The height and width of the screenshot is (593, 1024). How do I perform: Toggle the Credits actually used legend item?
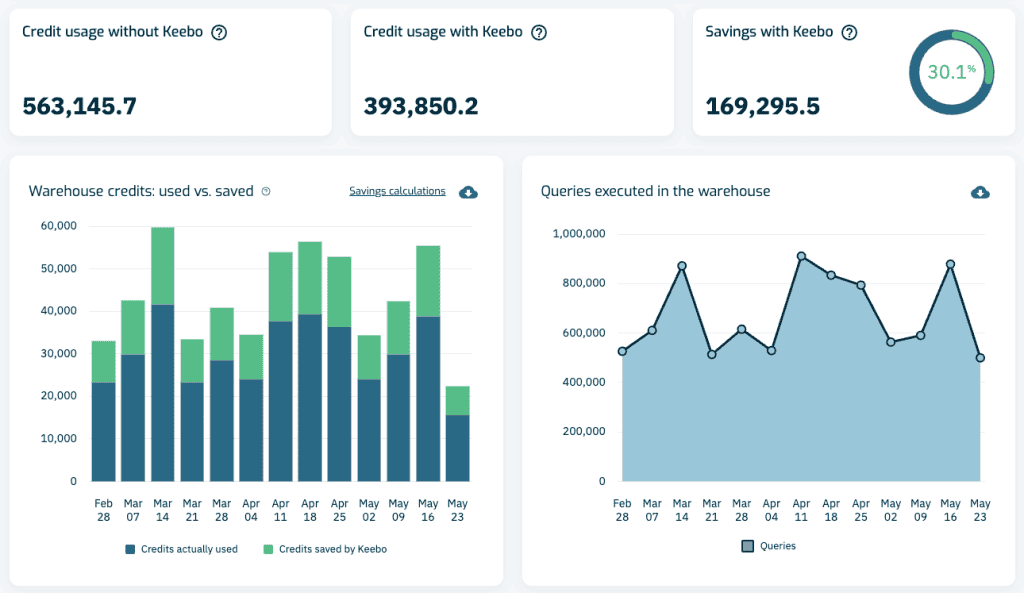pyautogui.click(x=182, y=549)
